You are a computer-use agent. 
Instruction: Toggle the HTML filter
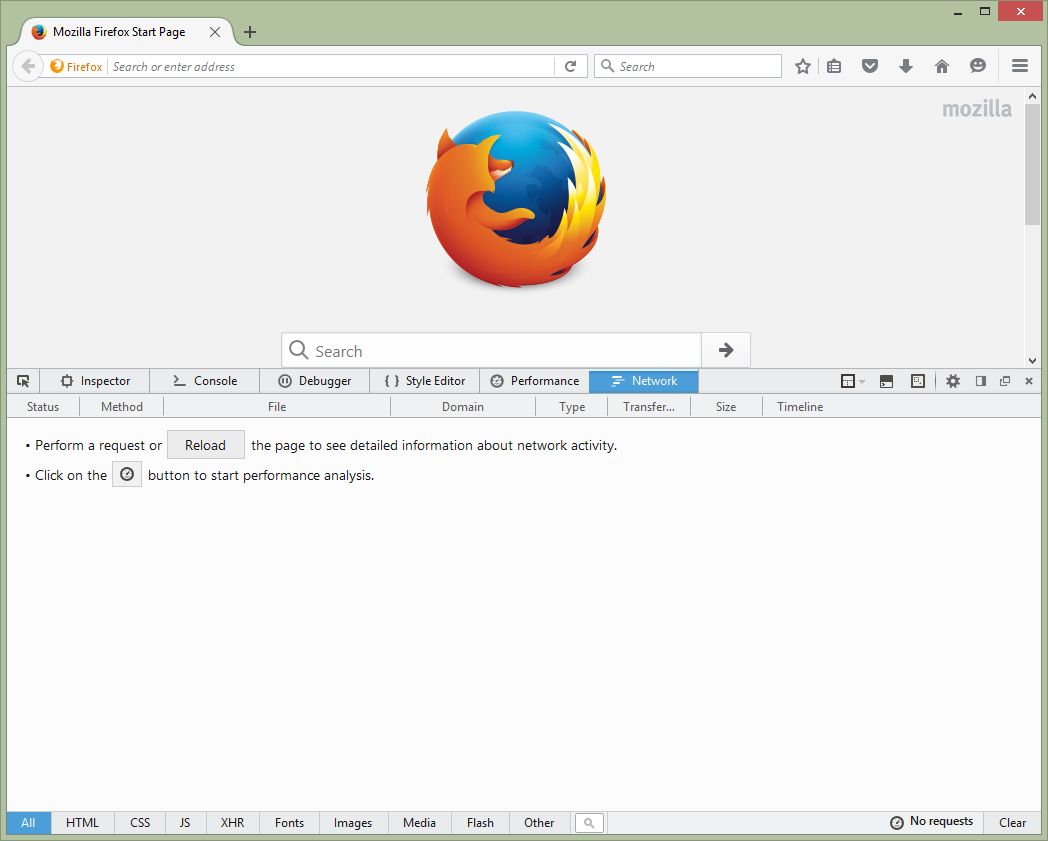(82, 823)
